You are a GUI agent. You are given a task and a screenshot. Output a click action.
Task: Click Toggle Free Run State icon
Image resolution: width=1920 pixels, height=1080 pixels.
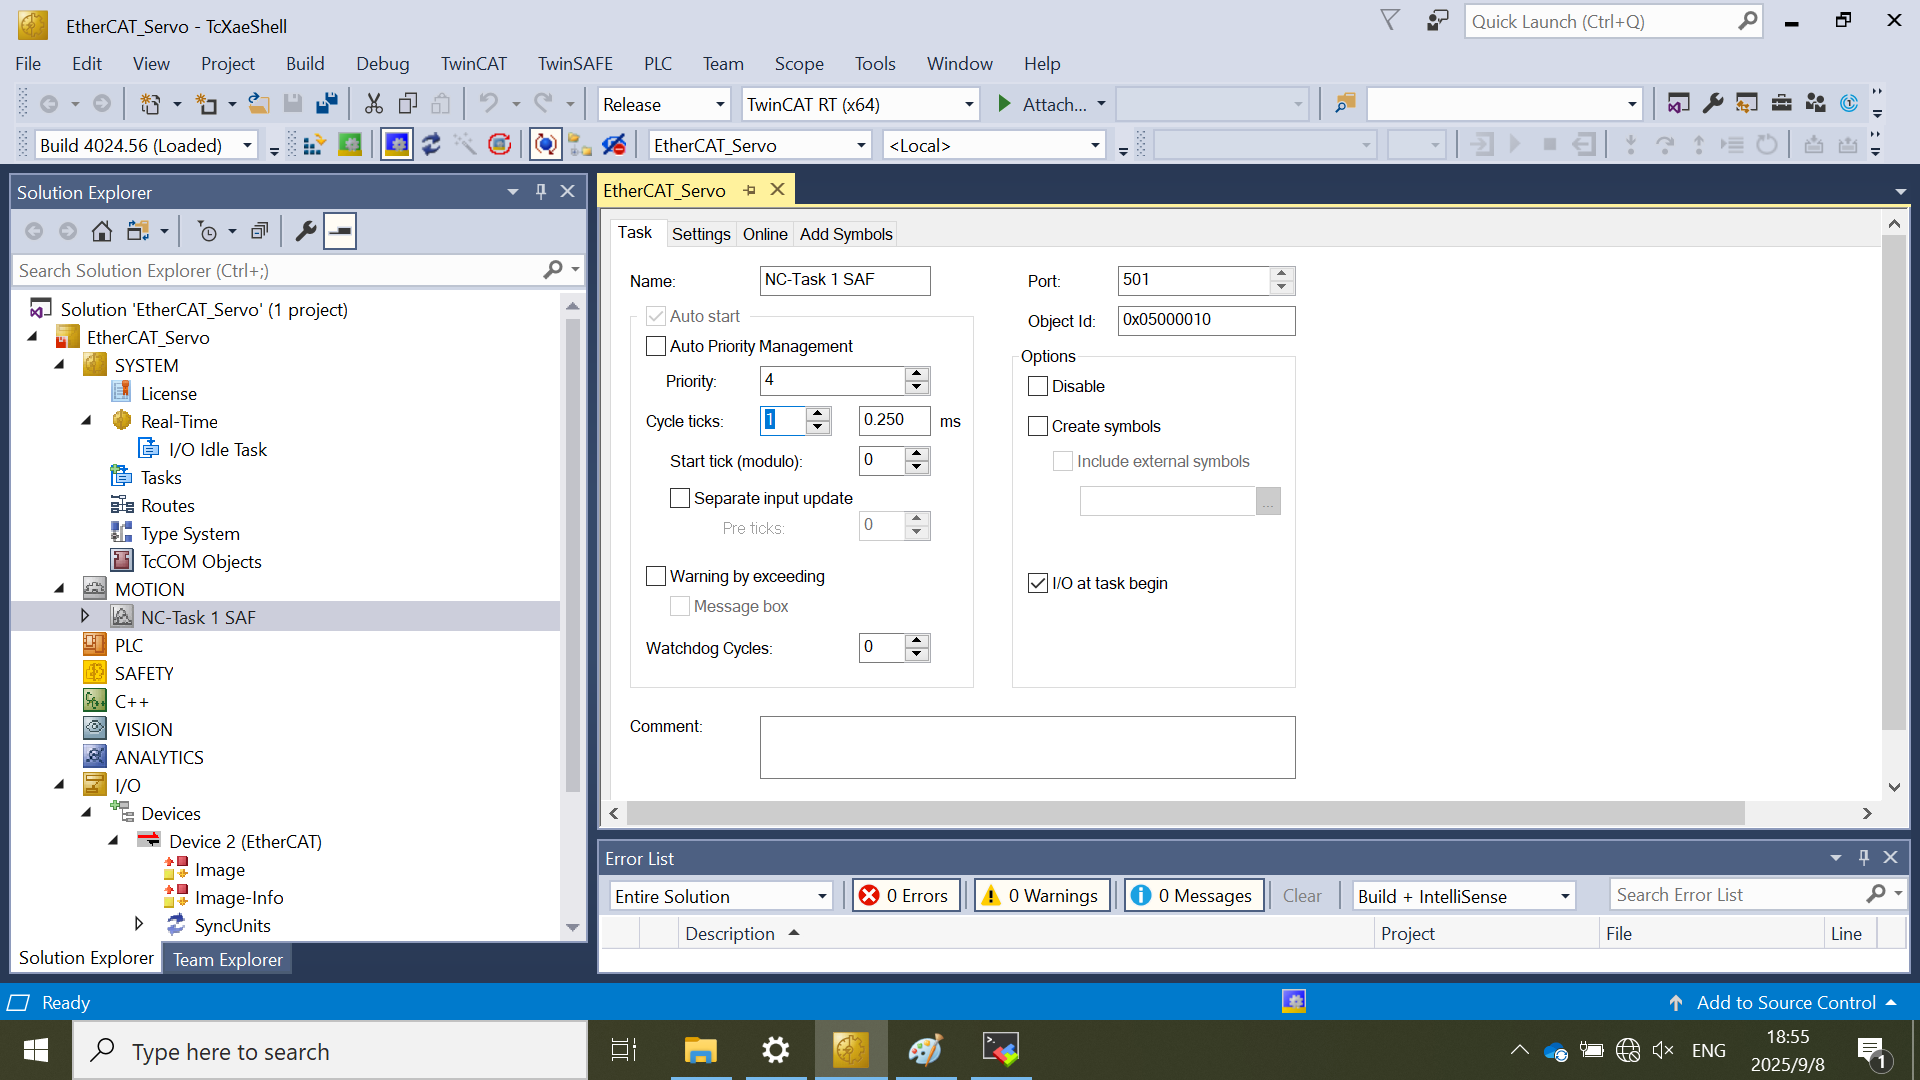pos(499,146)
